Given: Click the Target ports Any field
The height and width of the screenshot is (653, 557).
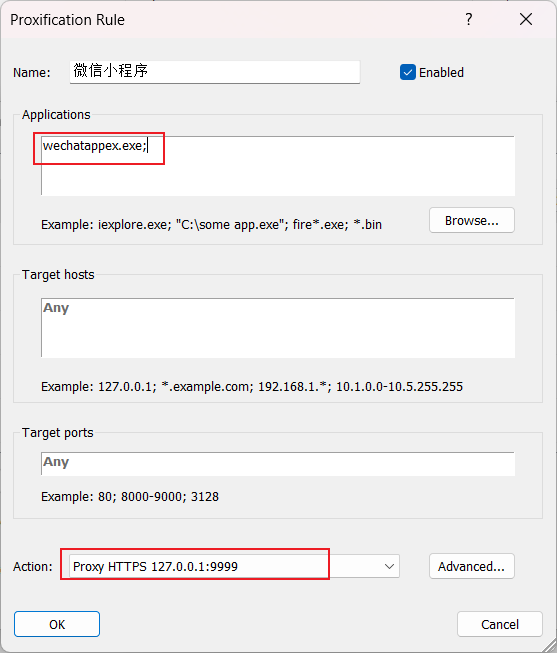Looking at the screenshot, I should (278, 464).
